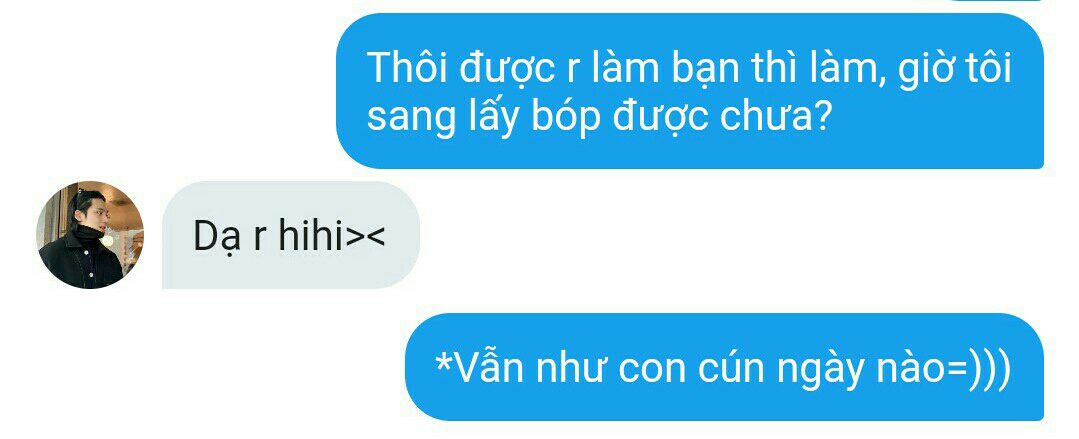
Task: Click the person in black coat thumbnail
Action: (x=89, y=235)
